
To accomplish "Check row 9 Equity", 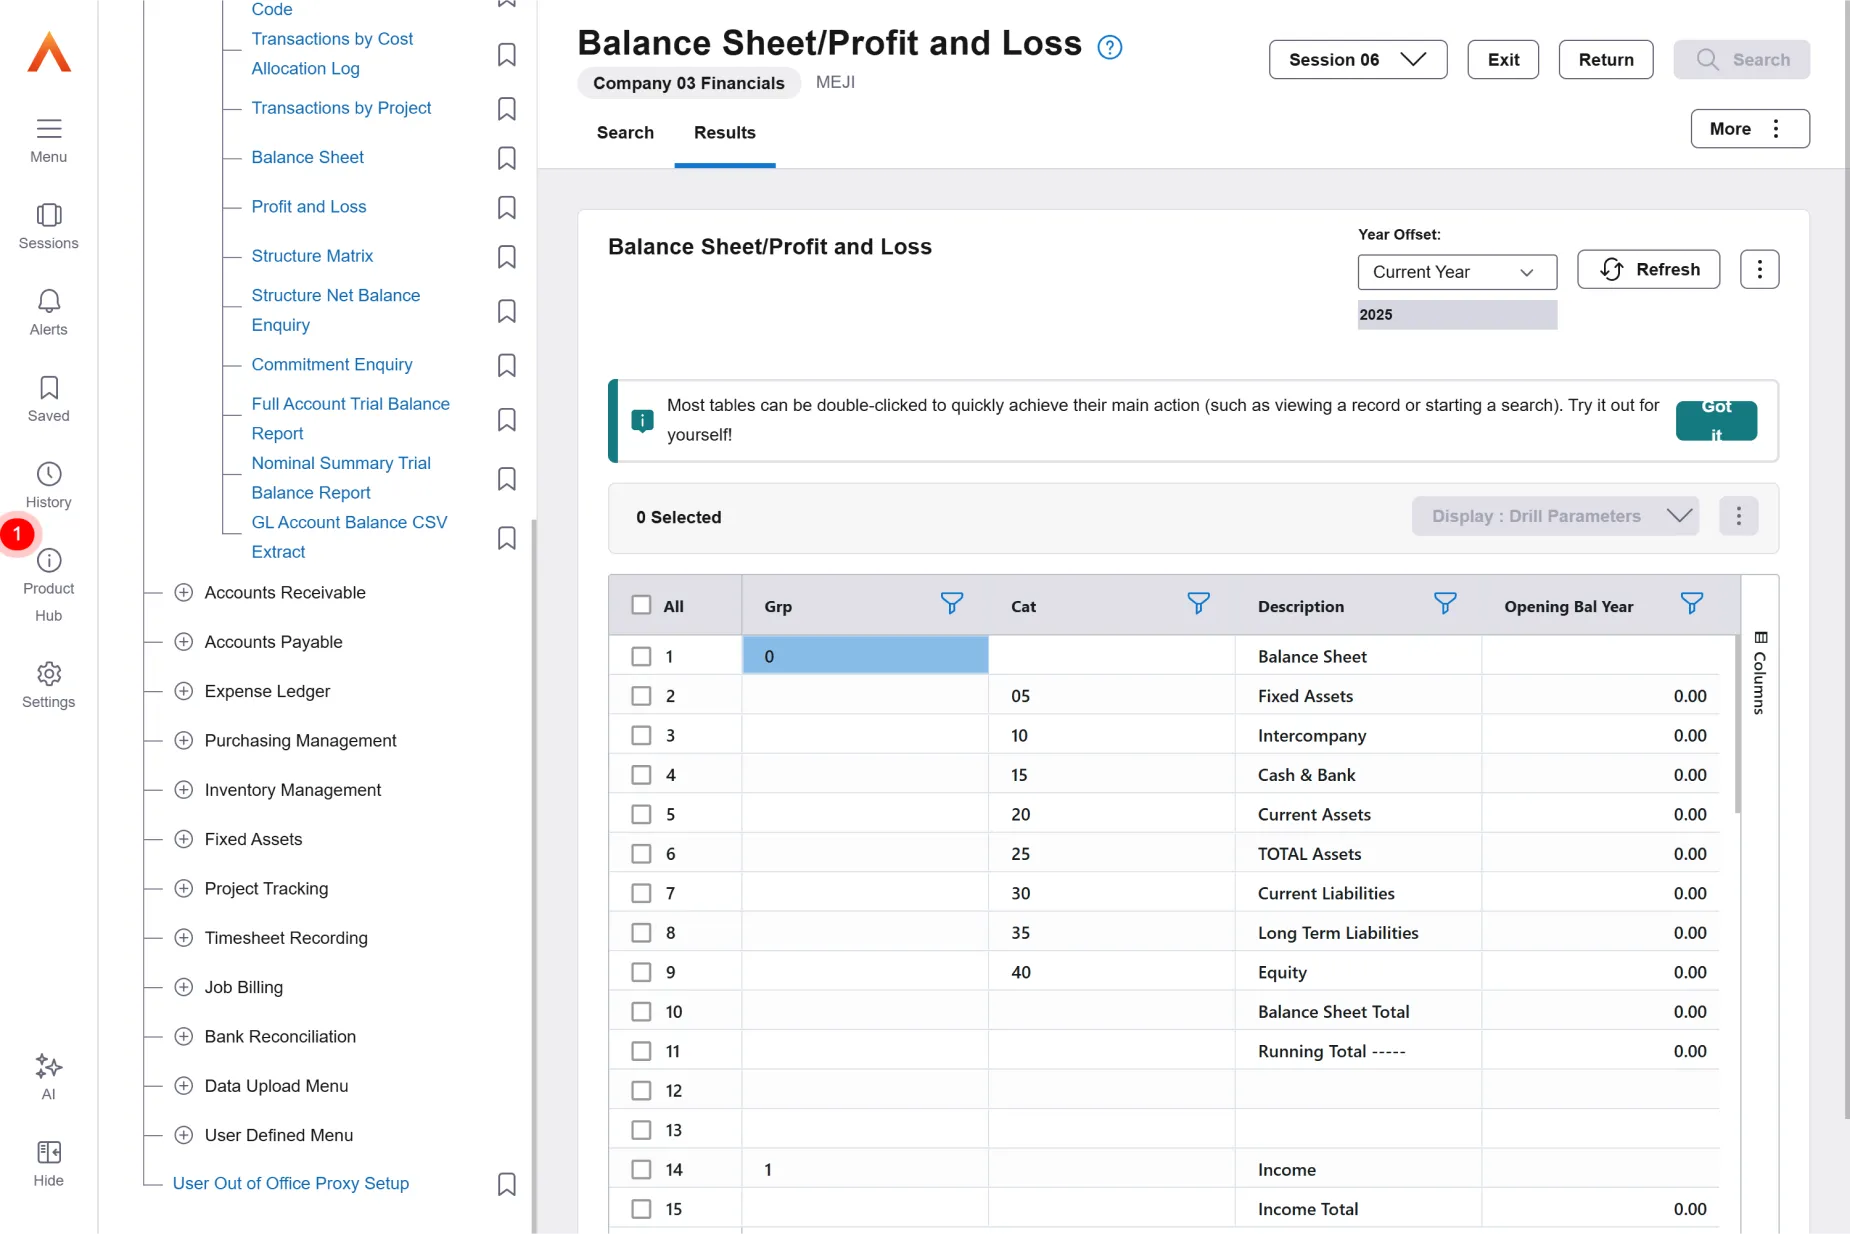I will 641,972.
